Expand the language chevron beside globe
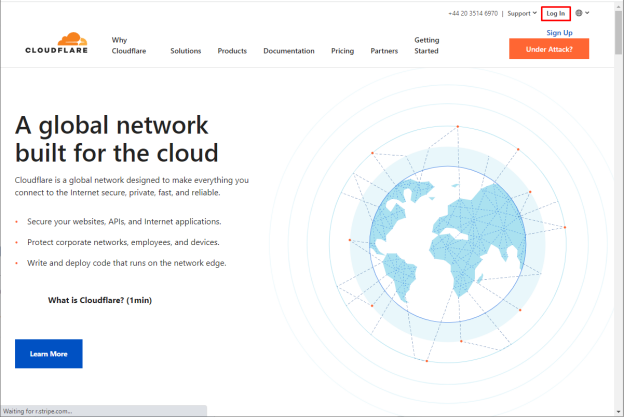Viewport: 624px width, 417px height. tap(587, 13)
